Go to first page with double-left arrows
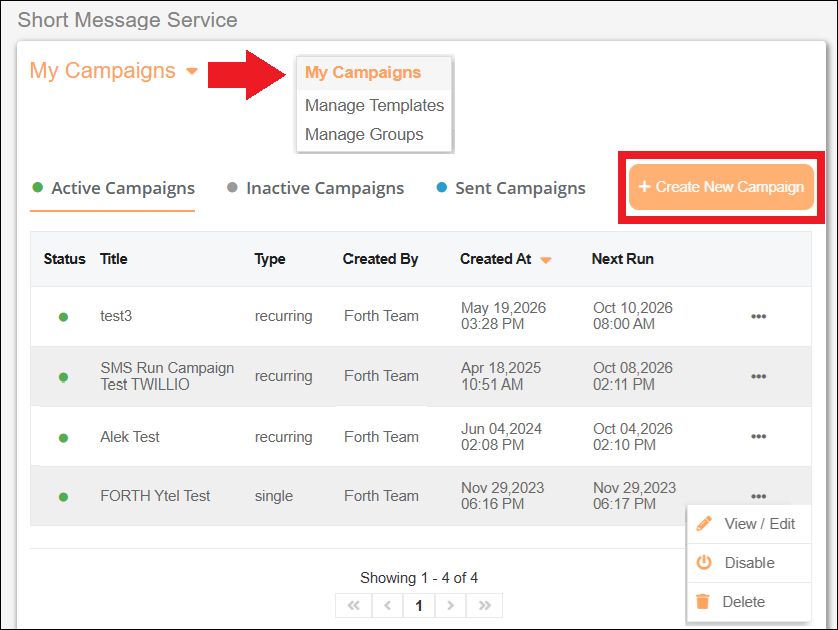The image size is (838, 630). click(x=353, y=605)
